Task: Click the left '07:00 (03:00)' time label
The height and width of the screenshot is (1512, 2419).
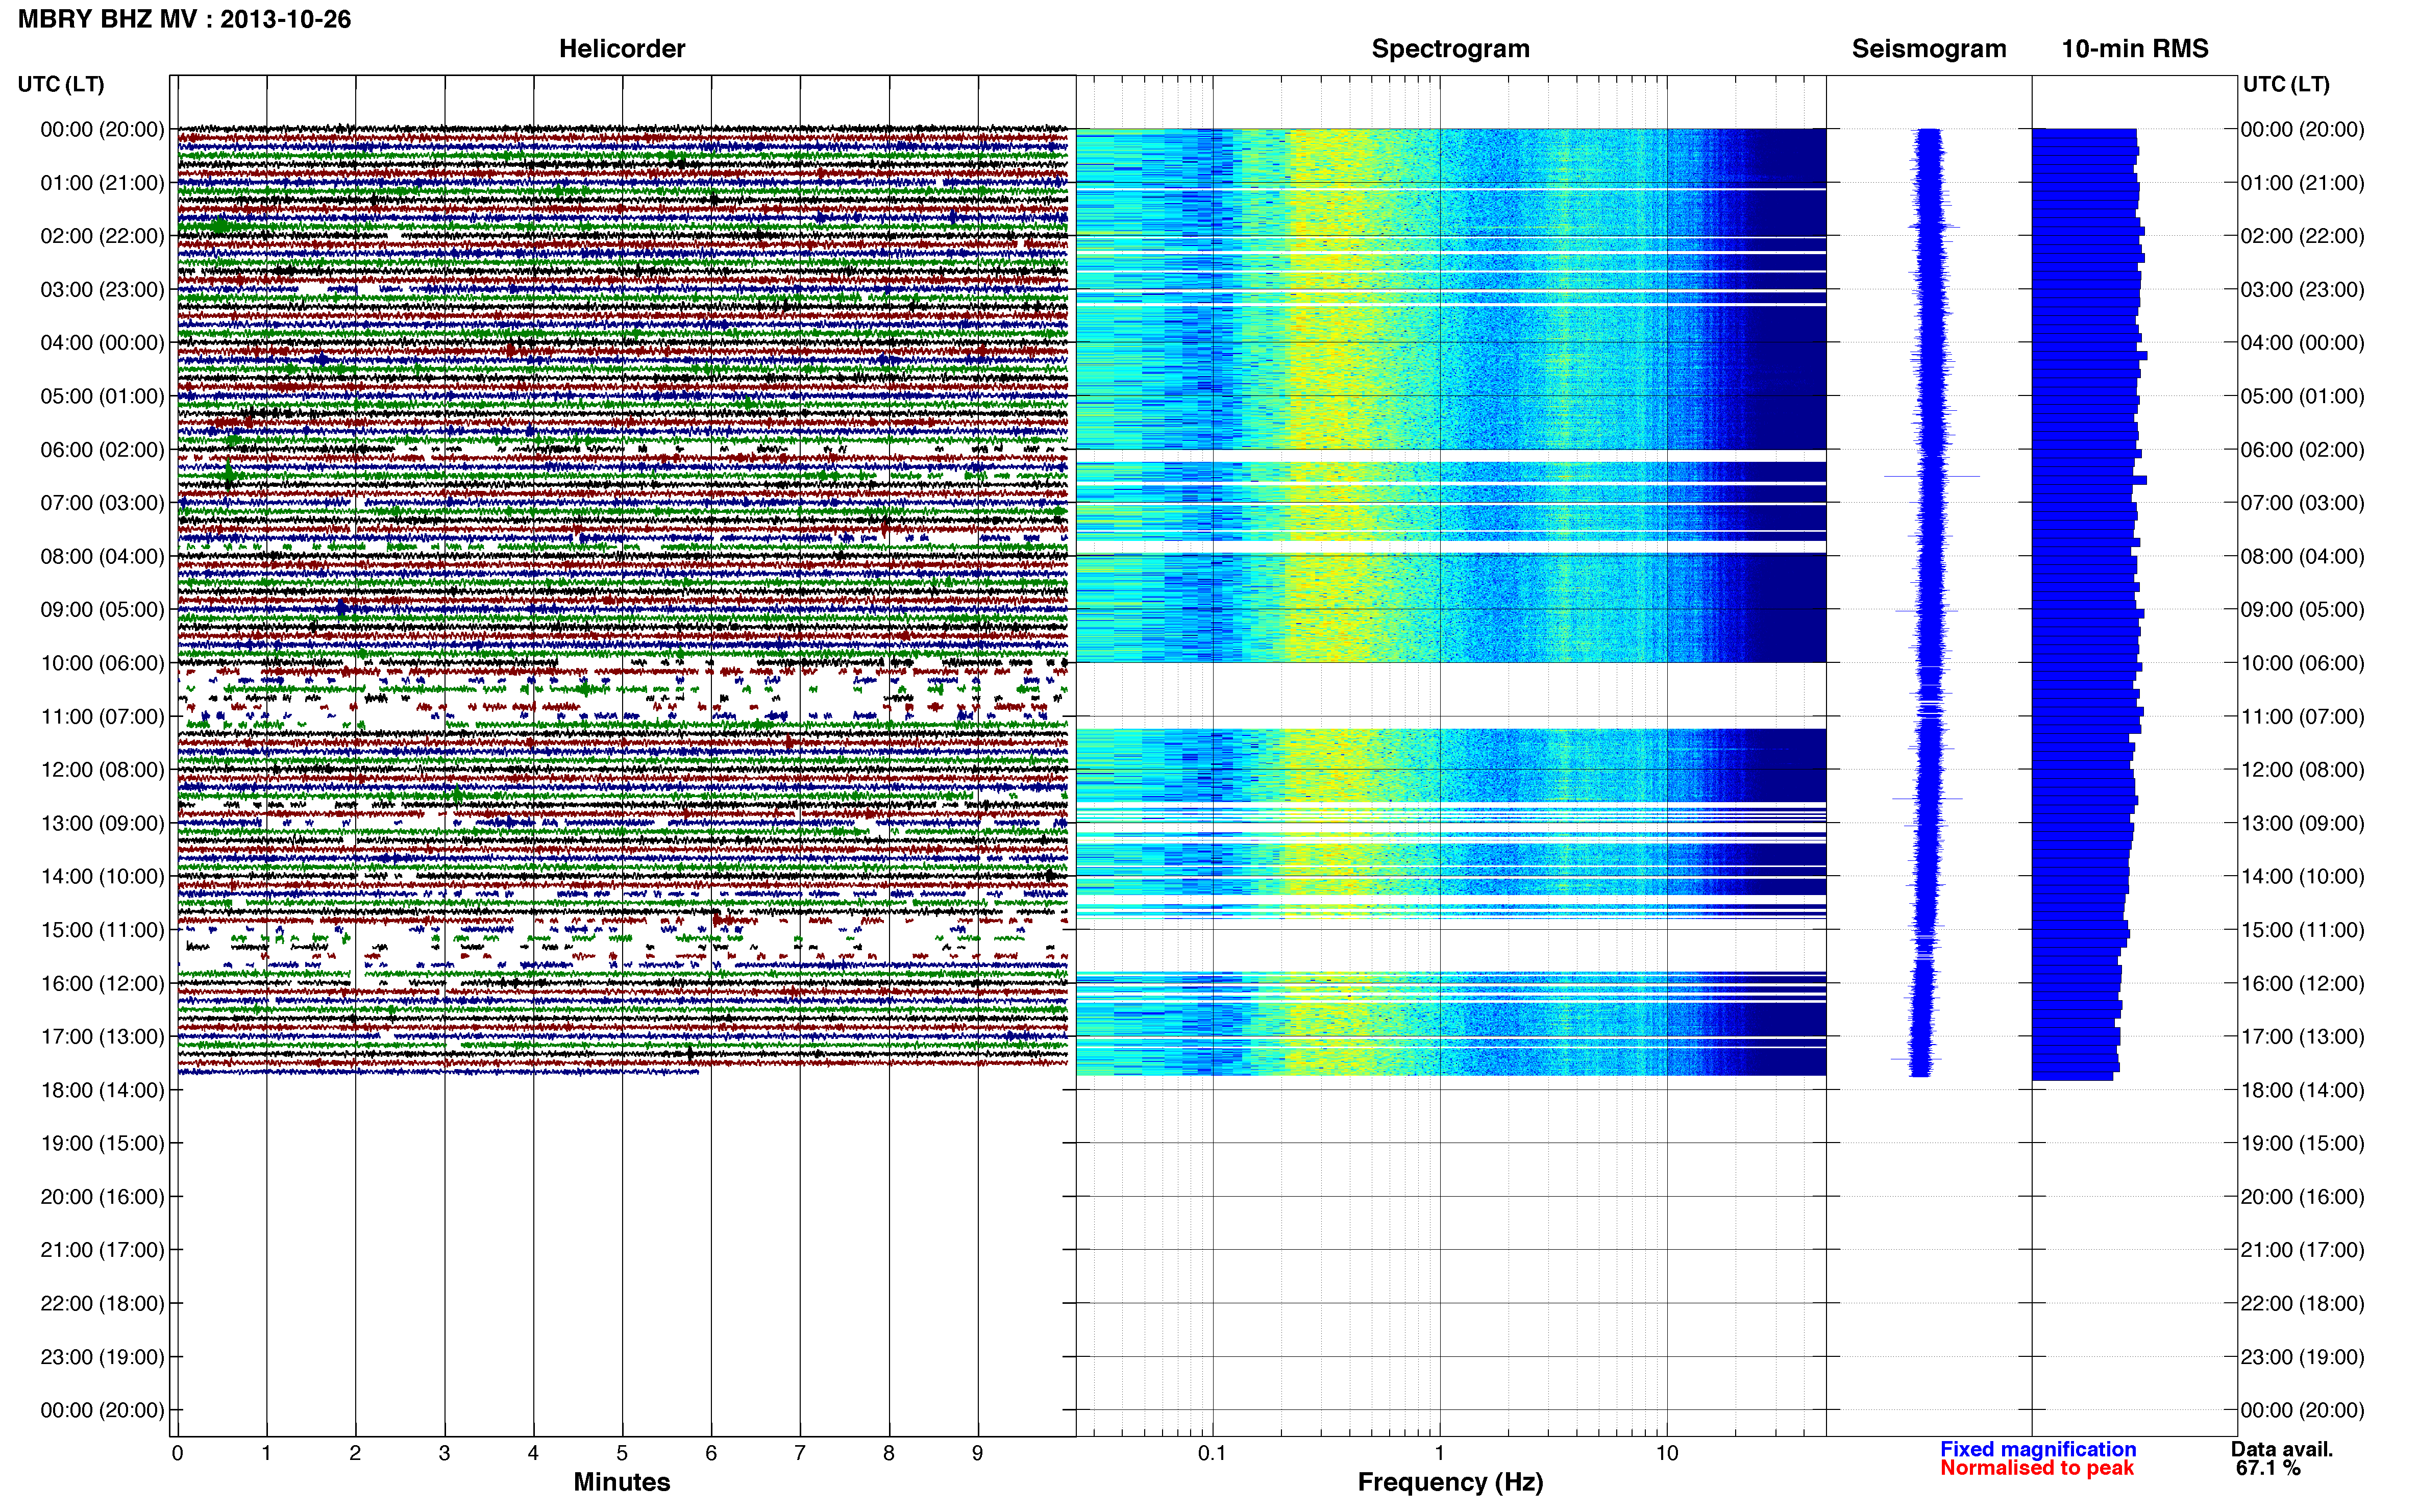Action: (x=102, y=503)
